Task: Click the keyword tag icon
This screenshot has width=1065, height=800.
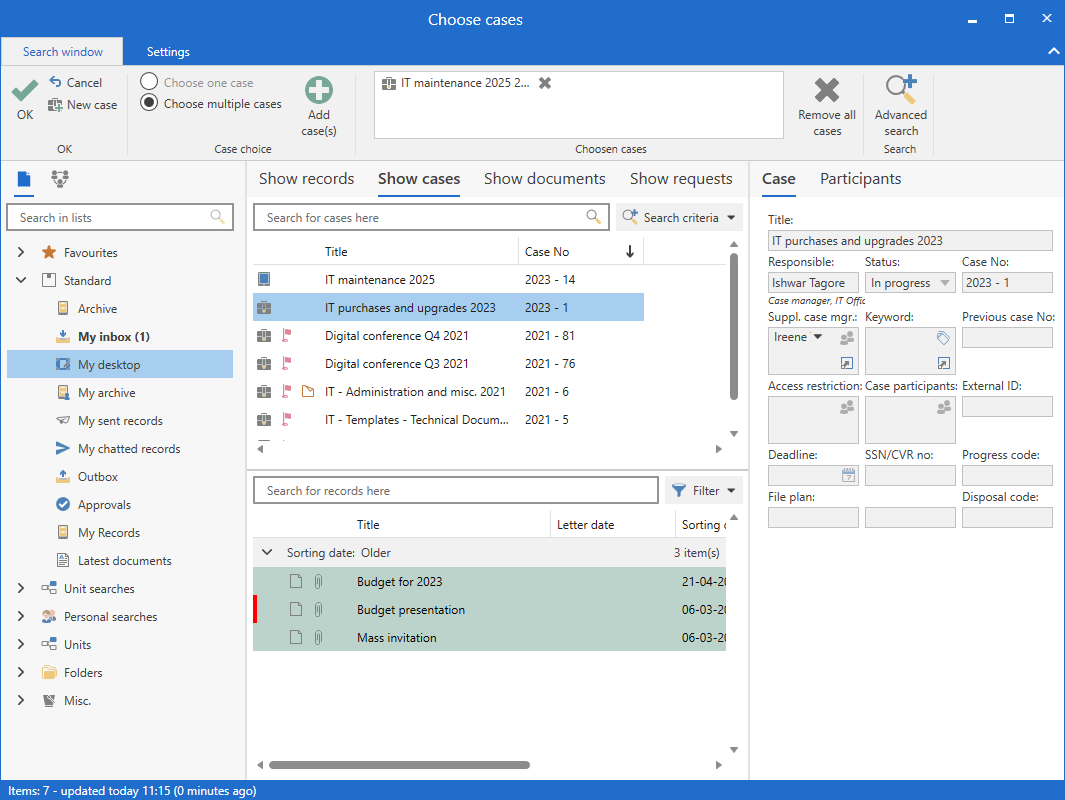Action: 943,338
